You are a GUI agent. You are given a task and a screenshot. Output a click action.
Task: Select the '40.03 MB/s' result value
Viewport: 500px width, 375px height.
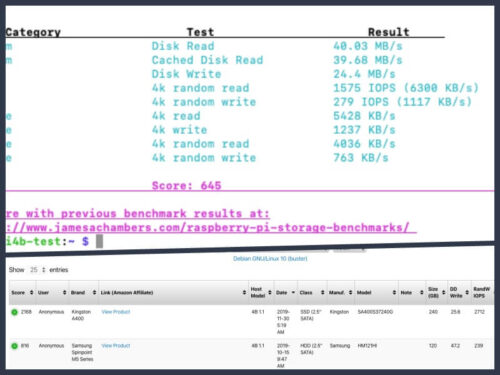point(368,46)
